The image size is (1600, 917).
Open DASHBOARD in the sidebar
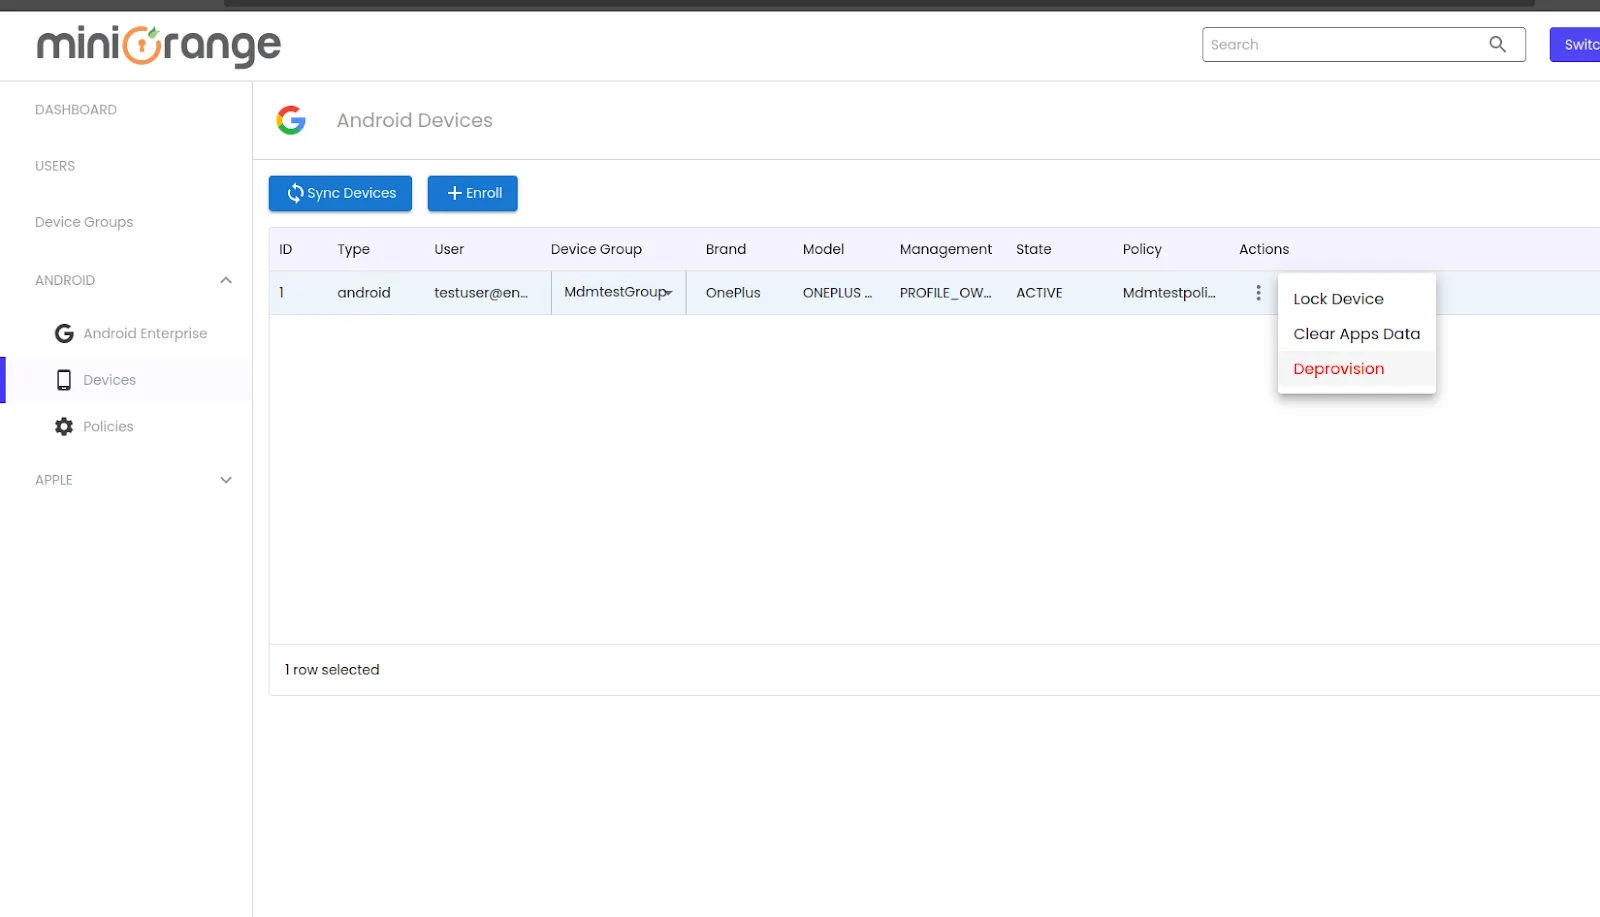[x=76, y=110]
